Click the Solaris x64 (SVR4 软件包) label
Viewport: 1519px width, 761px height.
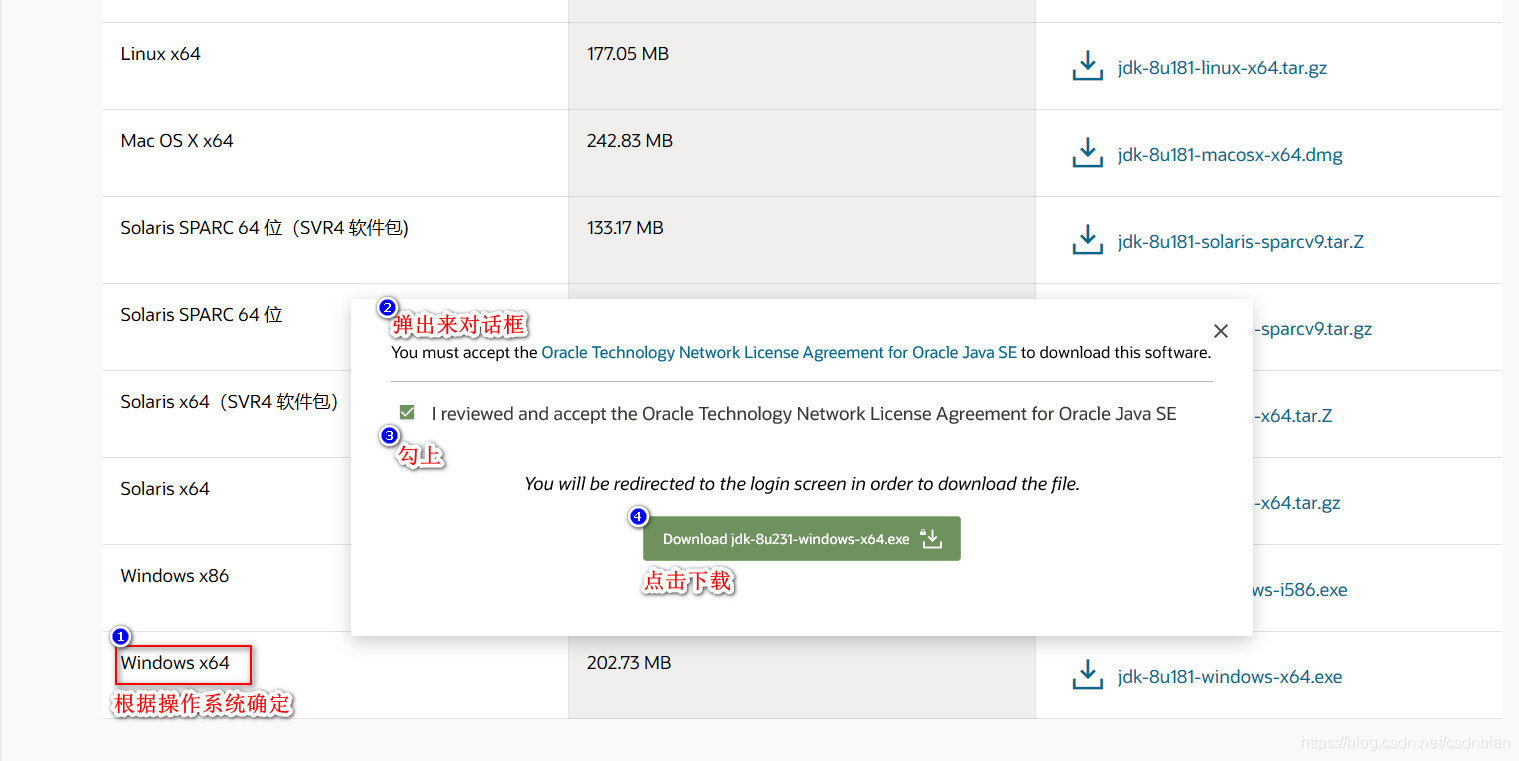click(230, 402)
